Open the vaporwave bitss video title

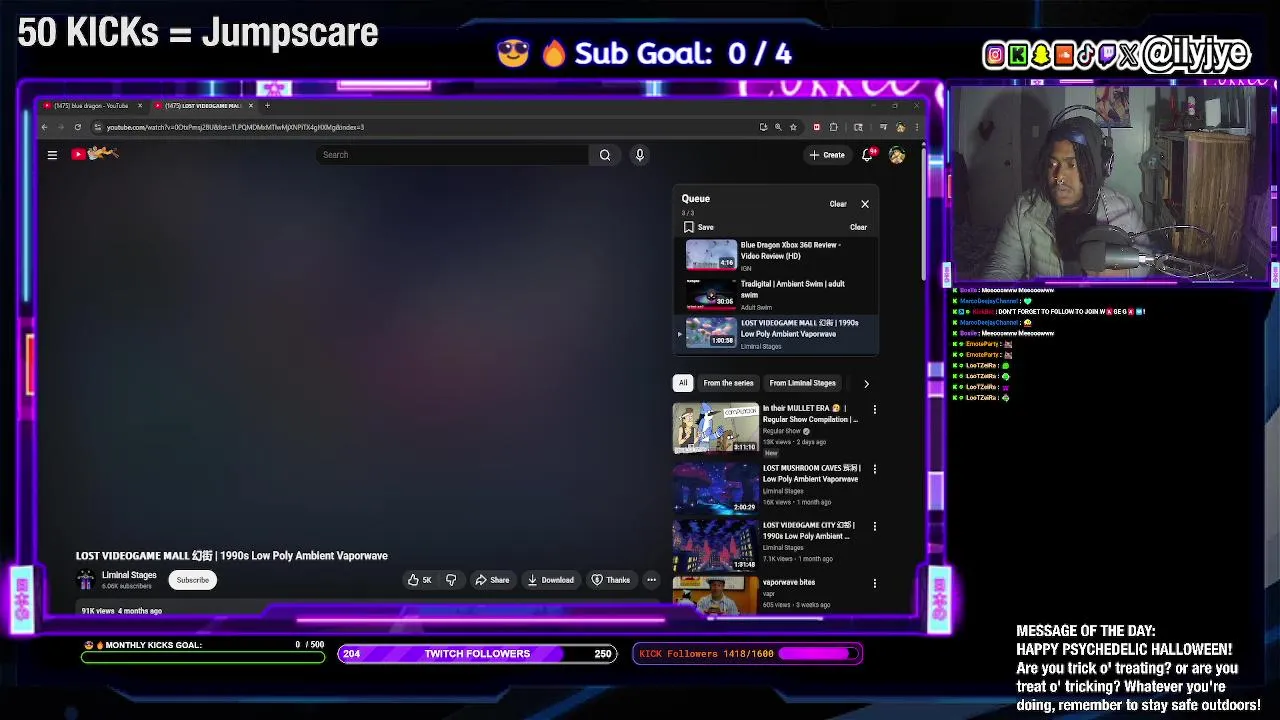click(789, 582)
